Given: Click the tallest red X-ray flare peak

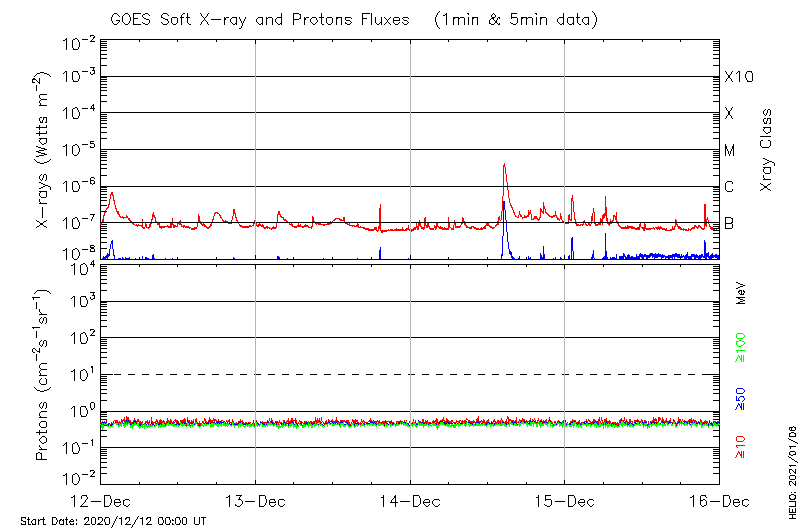Looking at the screenshot, I should [505, 165].
